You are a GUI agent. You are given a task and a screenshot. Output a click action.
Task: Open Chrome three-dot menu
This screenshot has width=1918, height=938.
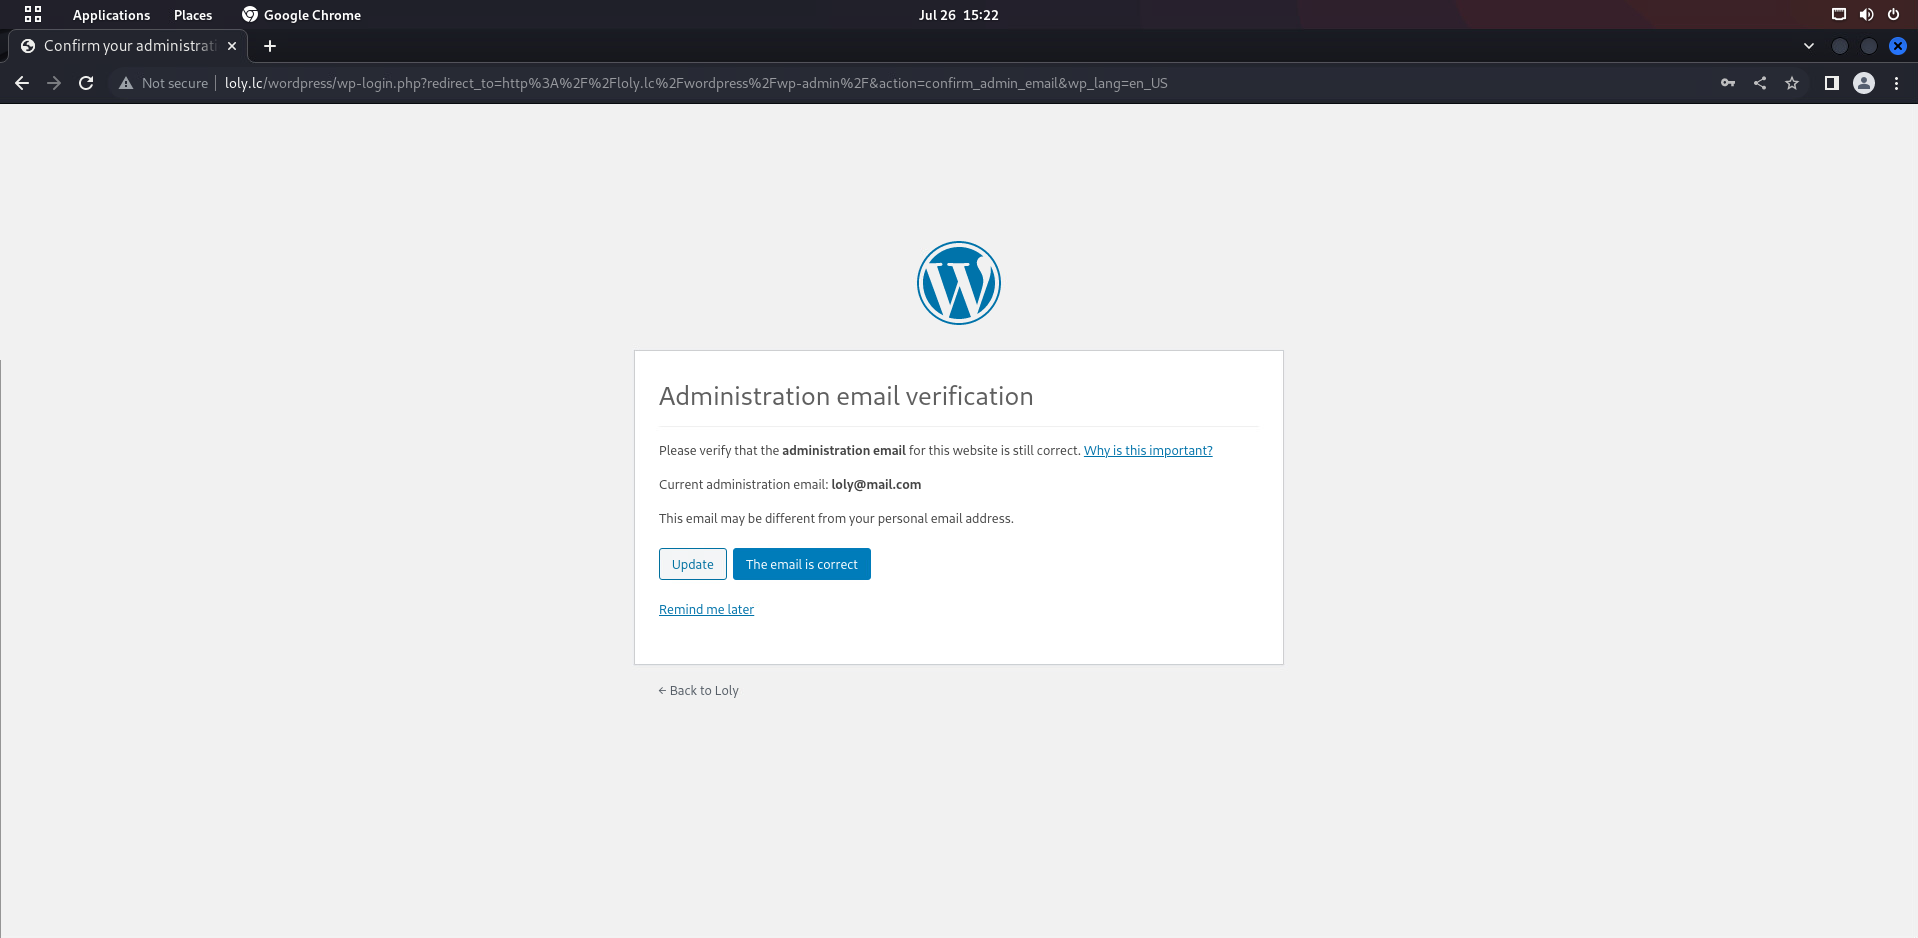(1896, 83)
